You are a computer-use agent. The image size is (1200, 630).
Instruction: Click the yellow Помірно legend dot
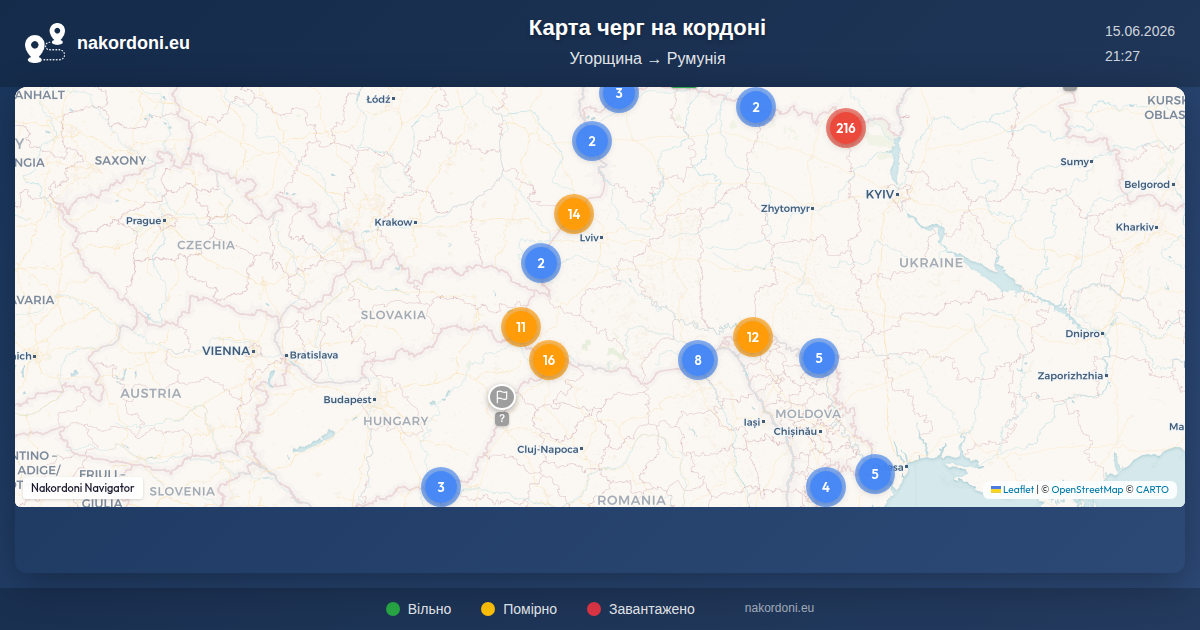point(488,609)
